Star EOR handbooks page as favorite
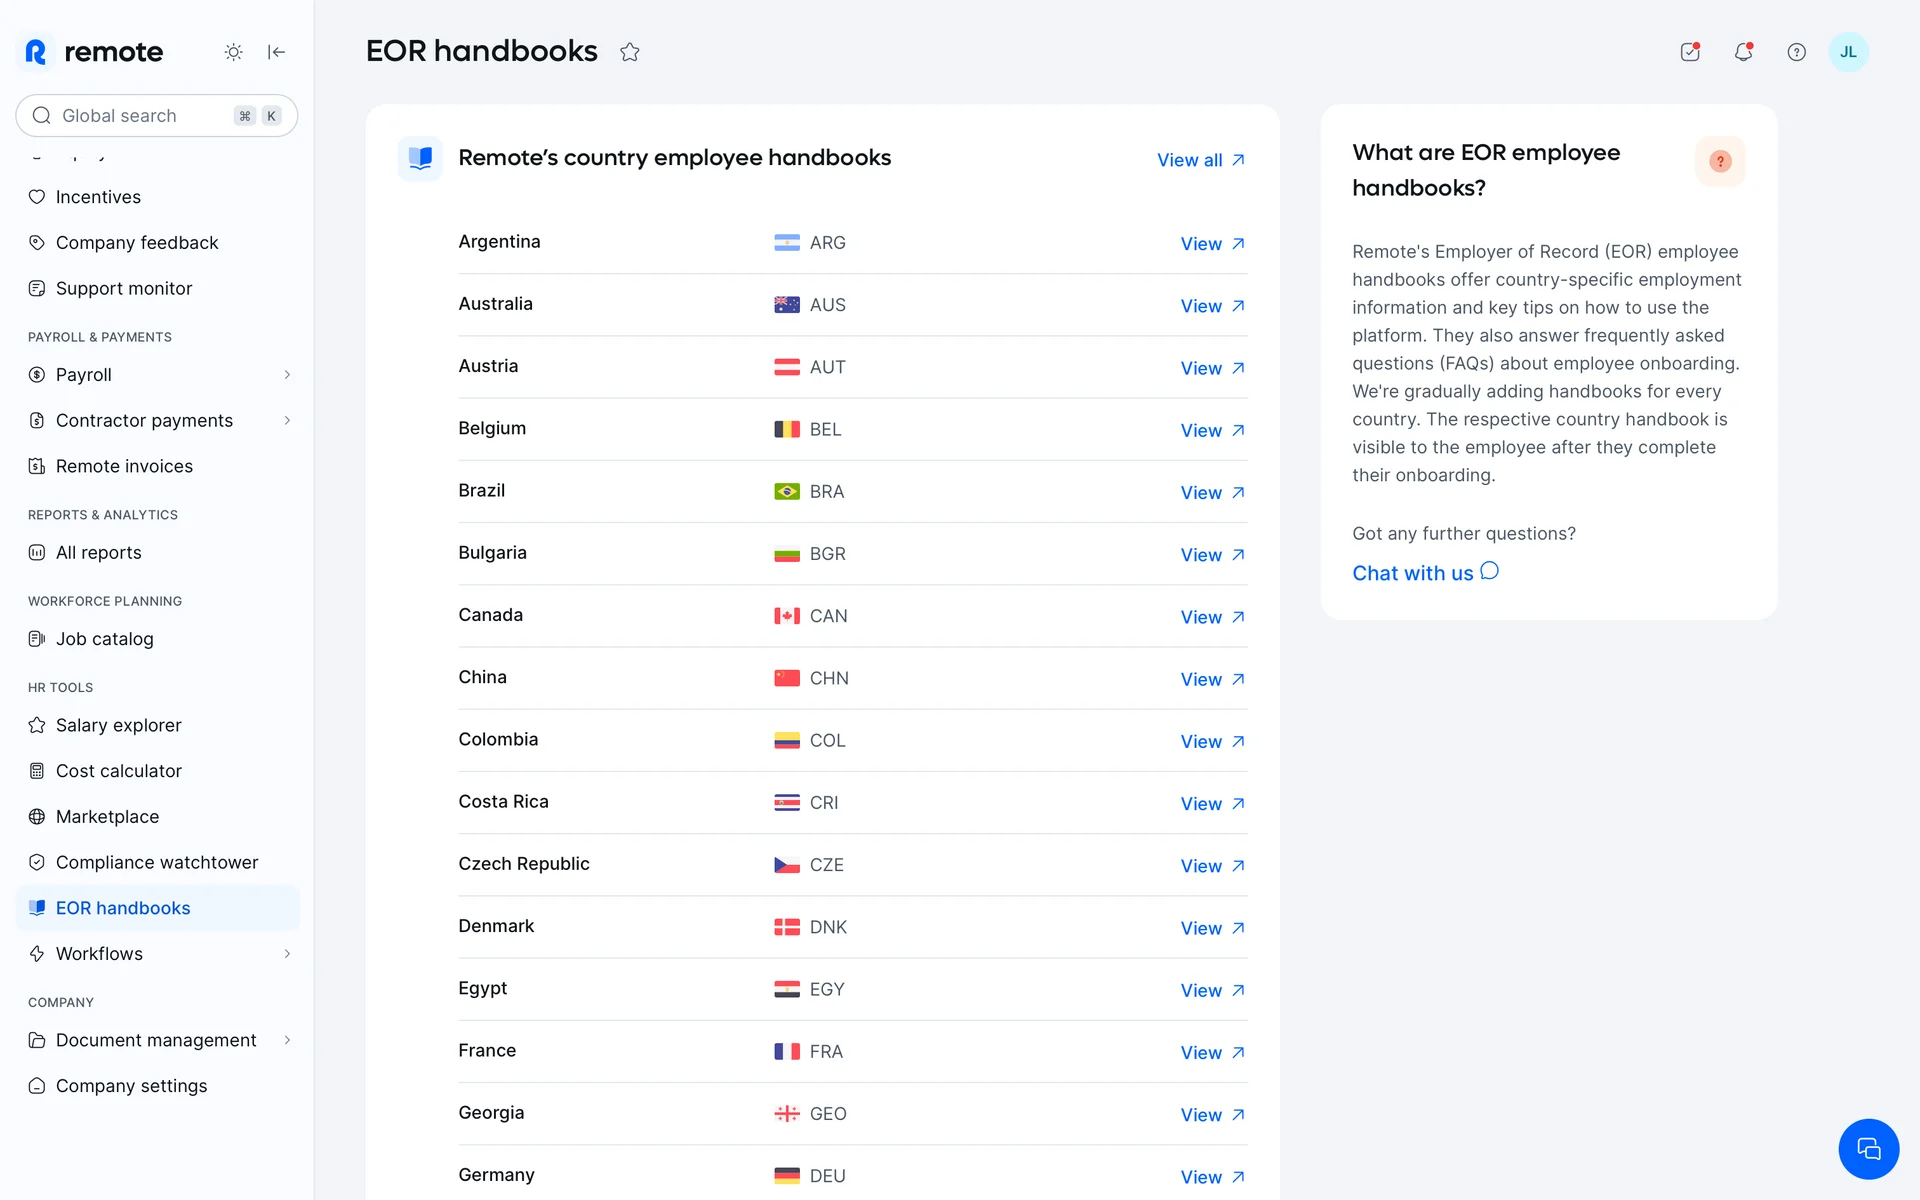This screenshot has width=1920, height=1200. click(629, 52)
